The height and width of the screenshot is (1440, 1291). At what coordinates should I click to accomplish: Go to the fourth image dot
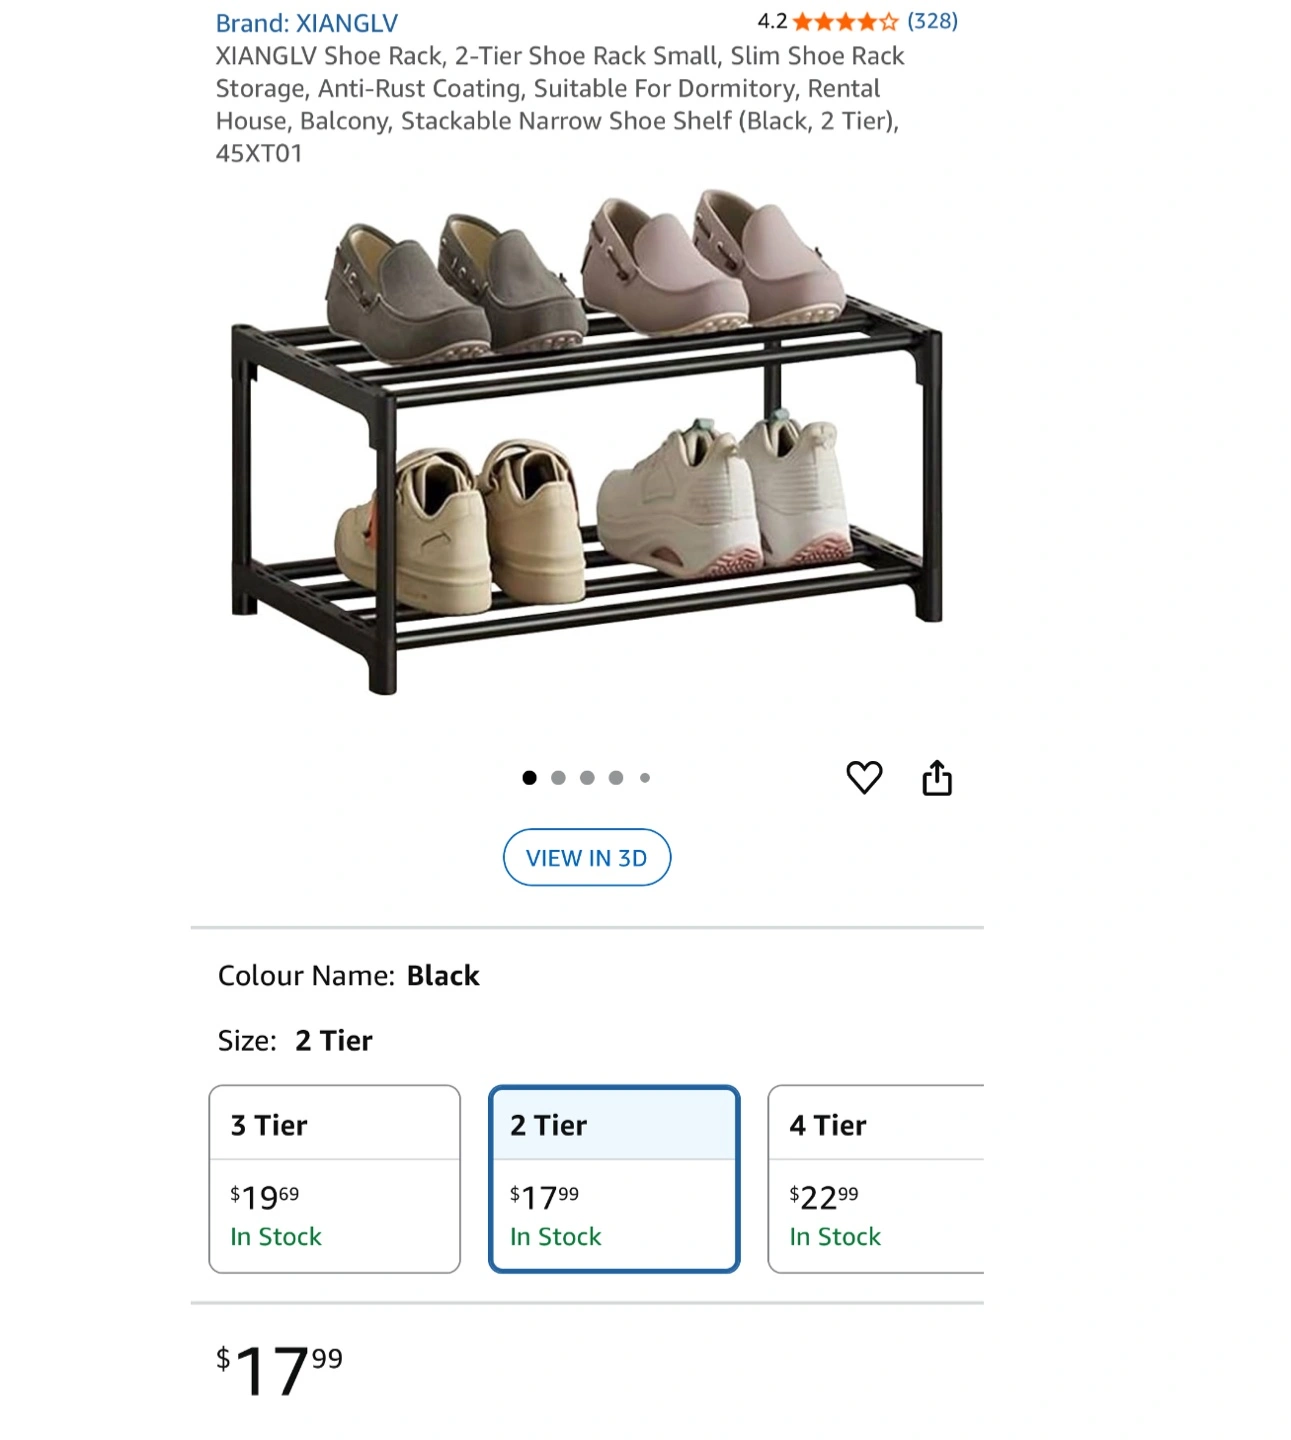pos(616,777)
